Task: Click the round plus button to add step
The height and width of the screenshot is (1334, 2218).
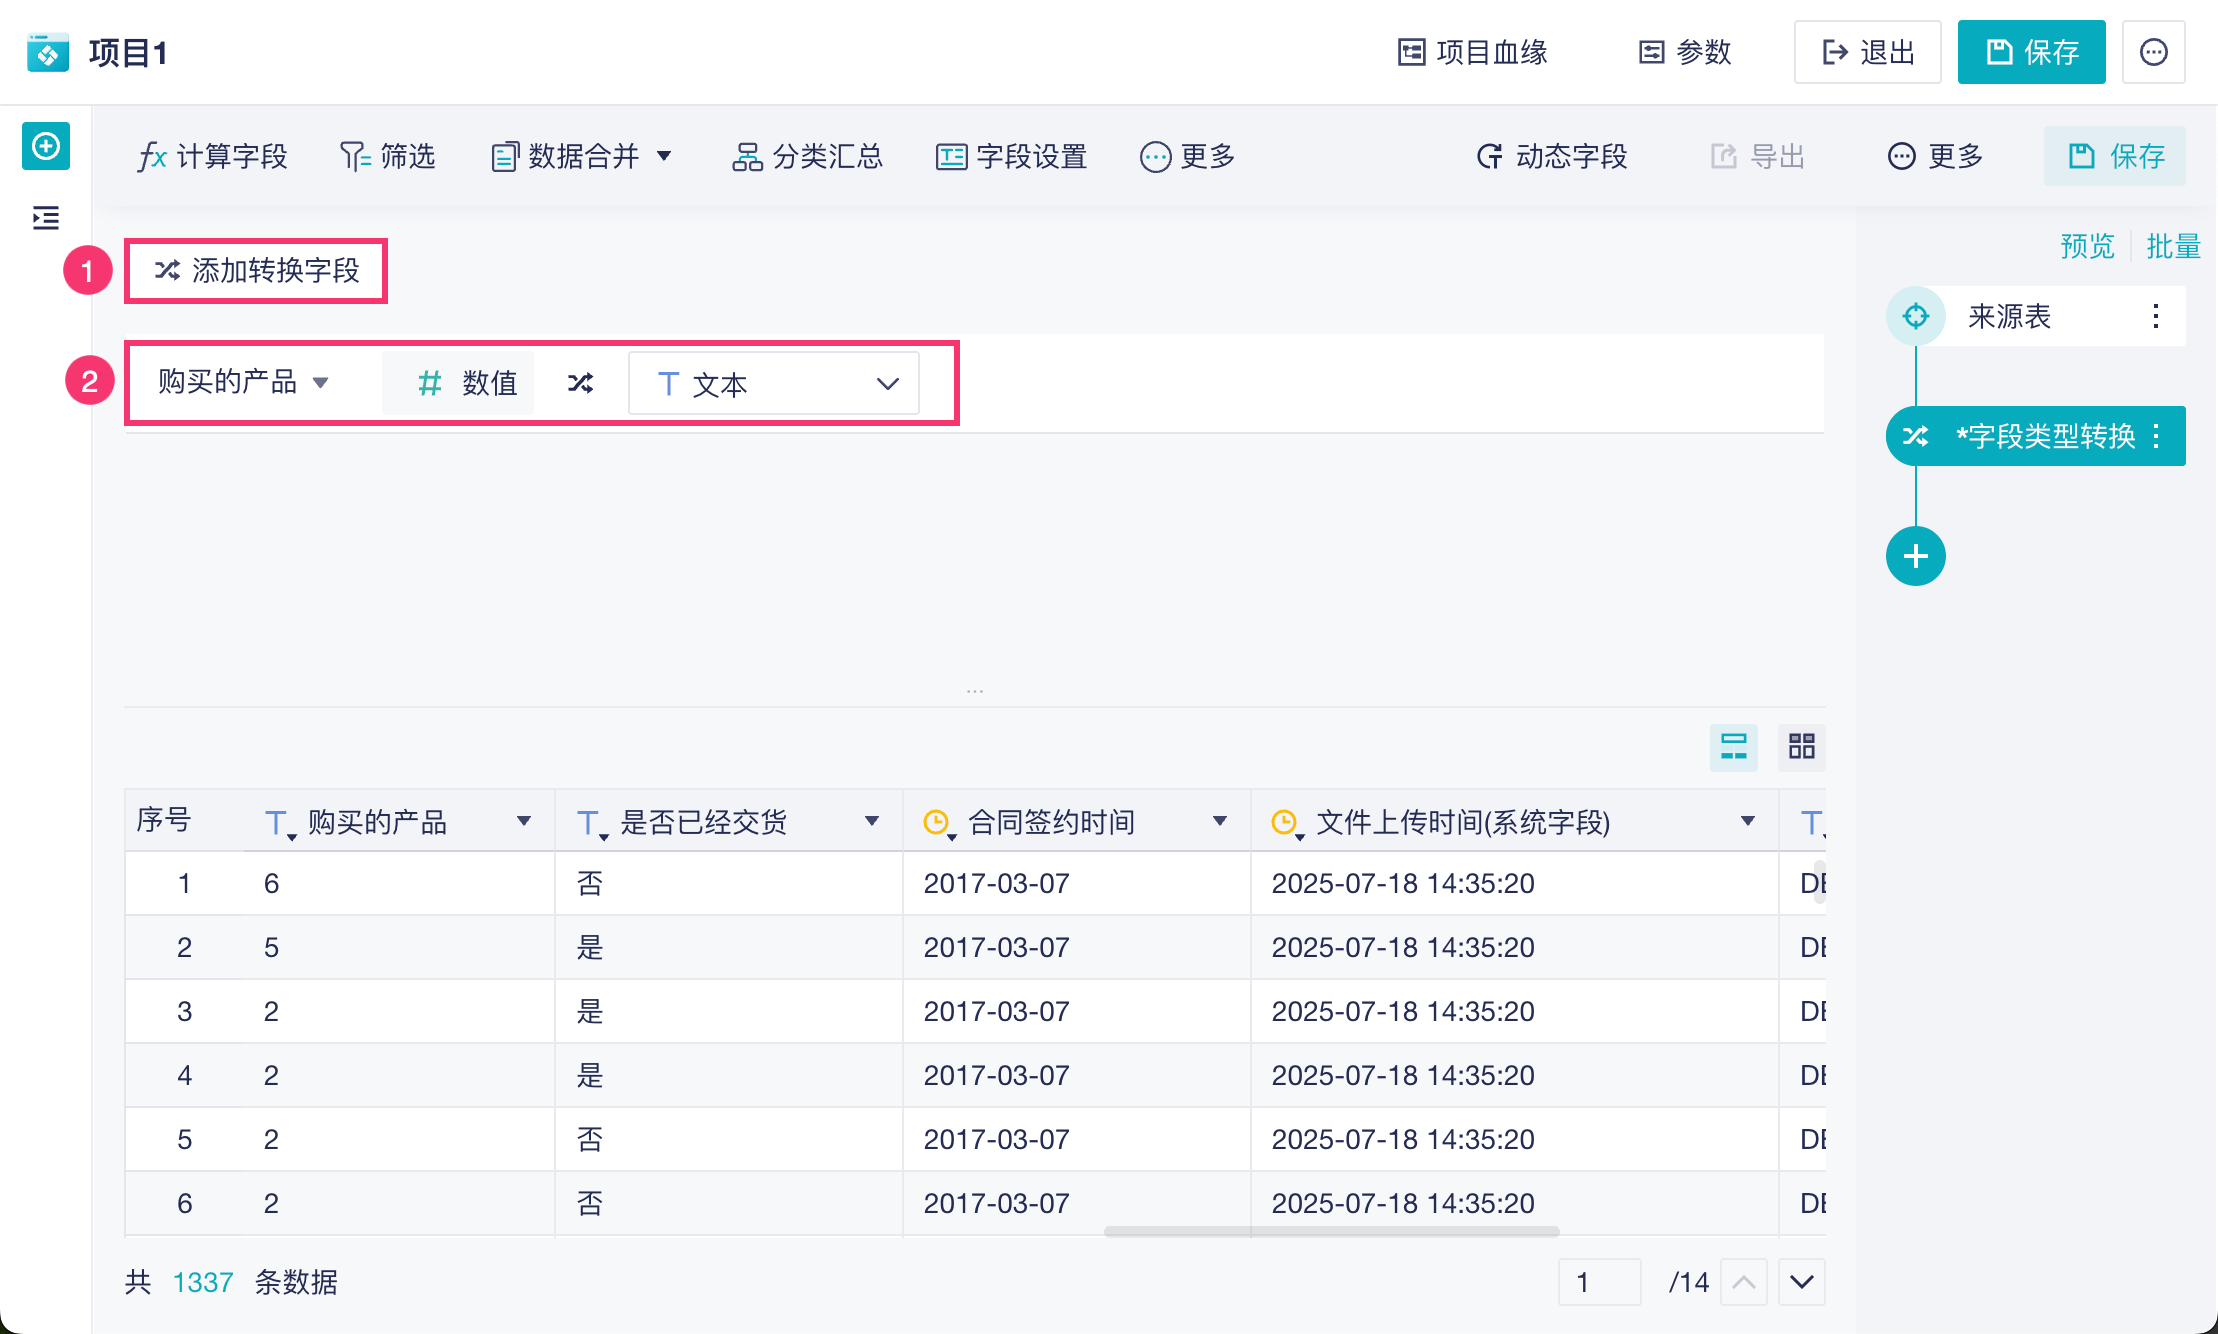Action: [x=1915, y=556]
